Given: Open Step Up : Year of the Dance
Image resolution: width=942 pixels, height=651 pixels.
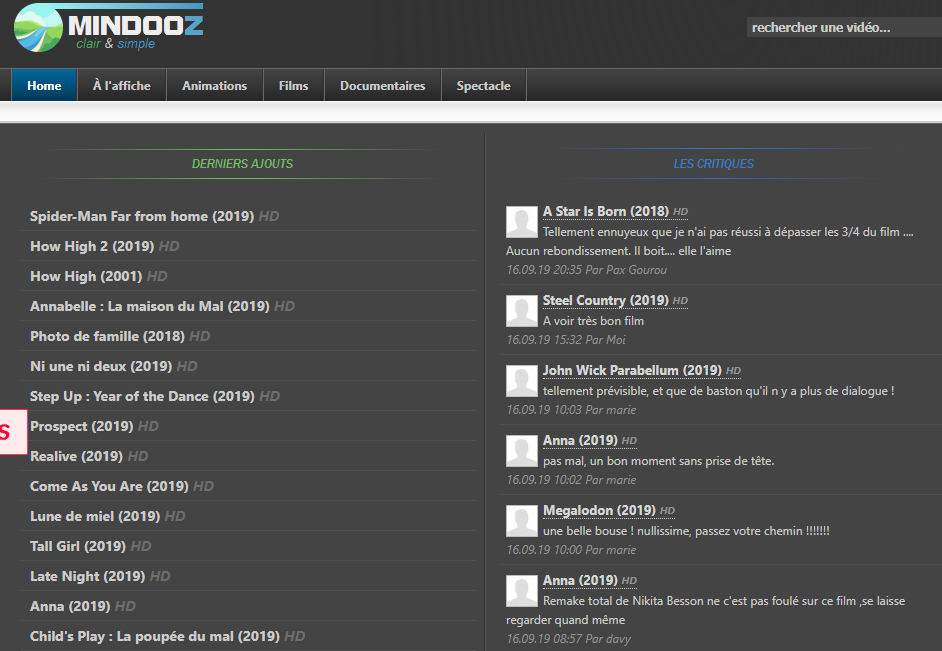Looking at the screenshot, I should coord(142,396).
